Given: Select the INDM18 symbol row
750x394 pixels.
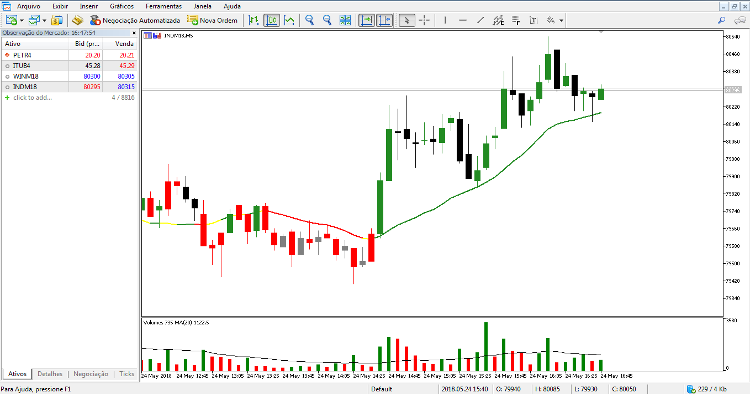Looking at the screenshot, I should pos(69,87).
